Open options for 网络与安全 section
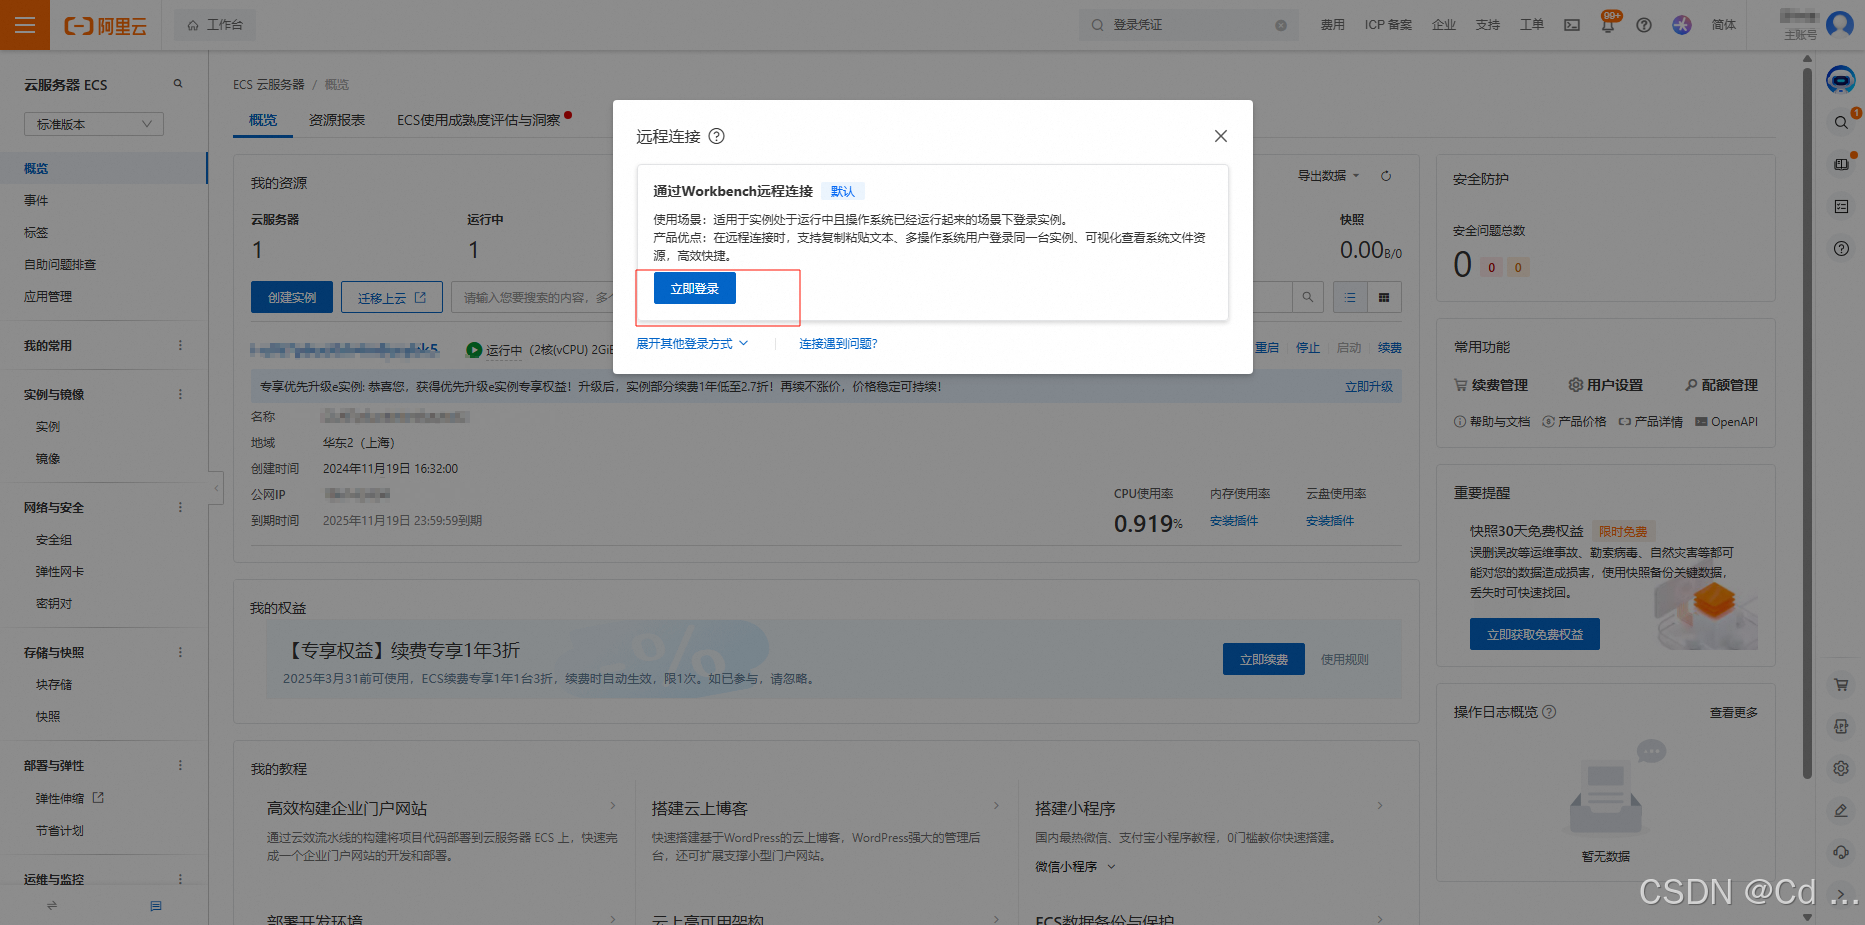 pyautogui.click(x=180, y=507)
